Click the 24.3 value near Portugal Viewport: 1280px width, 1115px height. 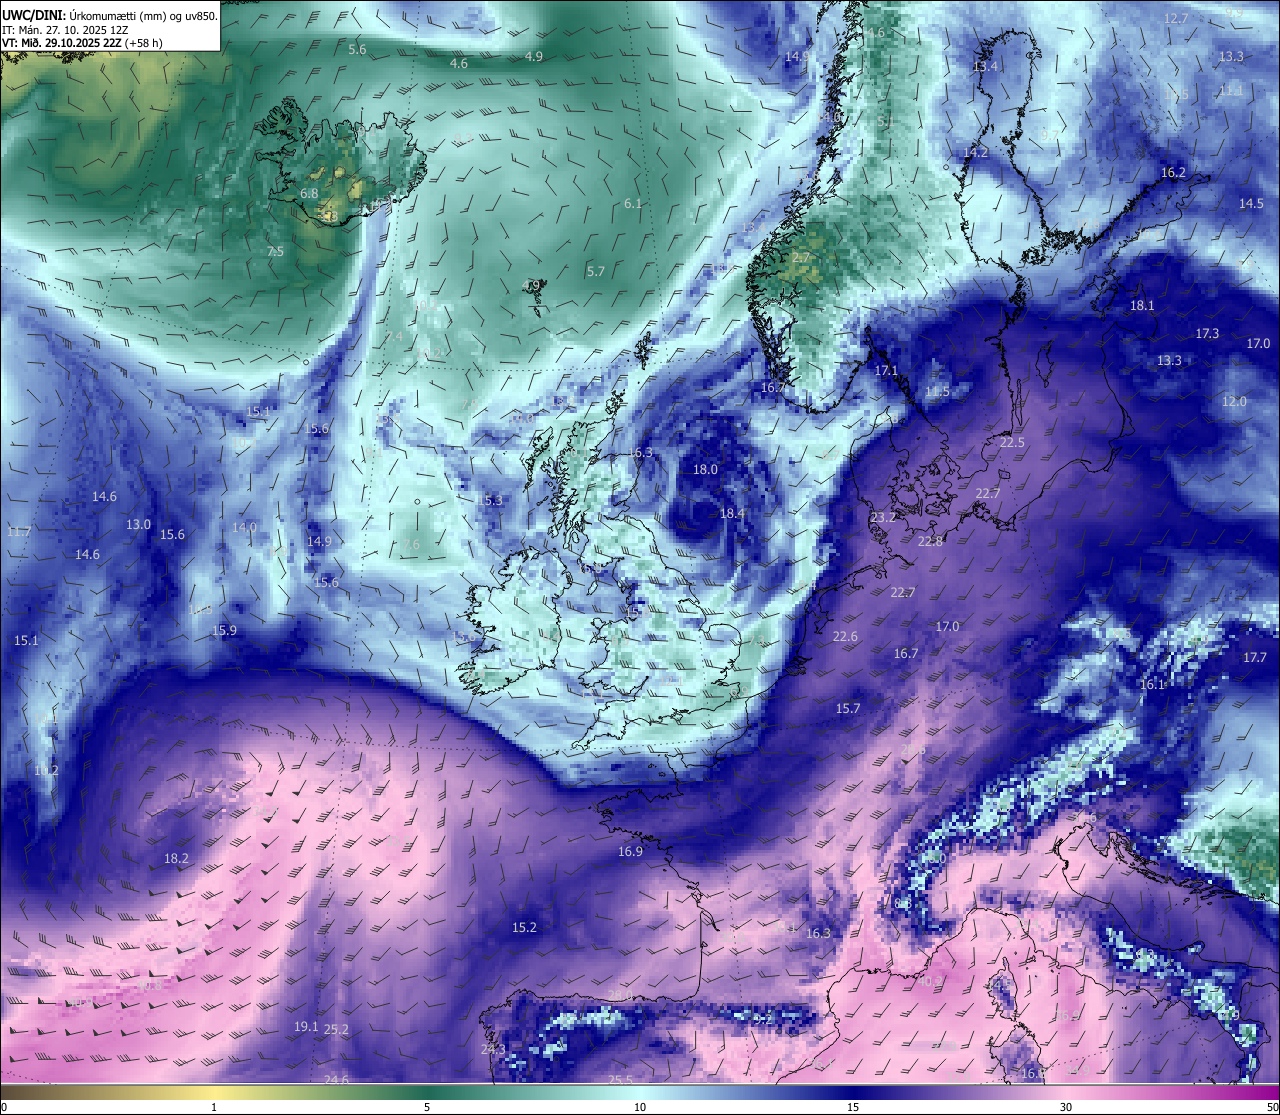pos(493,1050)
